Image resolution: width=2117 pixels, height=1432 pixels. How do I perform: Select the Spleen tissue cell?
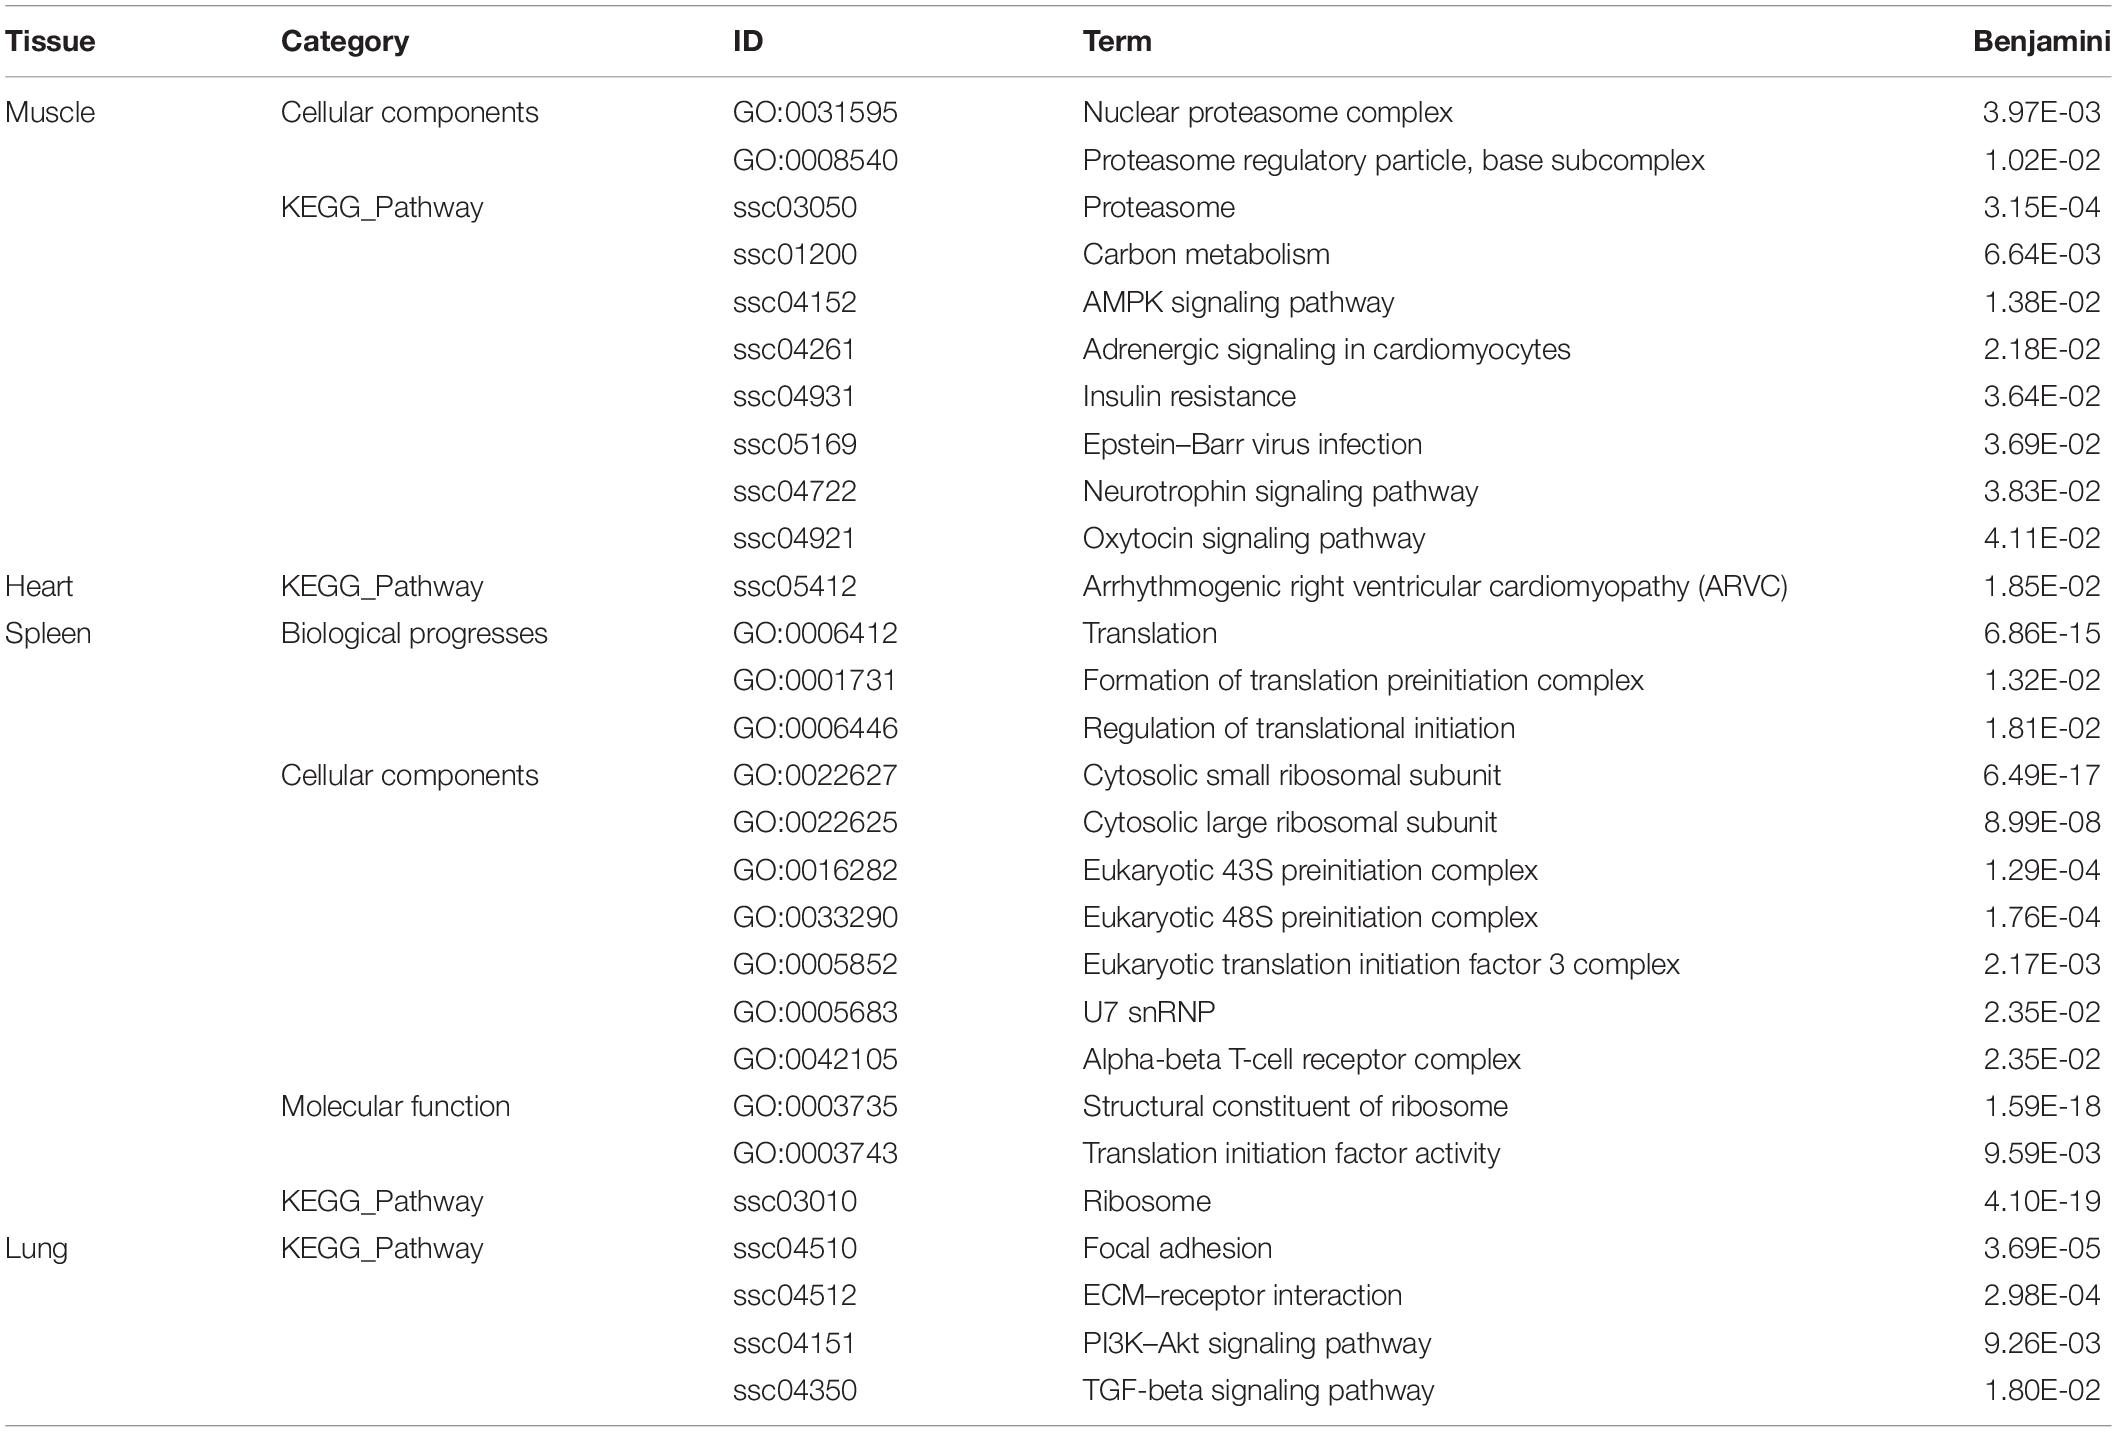(x=48, y=633)
